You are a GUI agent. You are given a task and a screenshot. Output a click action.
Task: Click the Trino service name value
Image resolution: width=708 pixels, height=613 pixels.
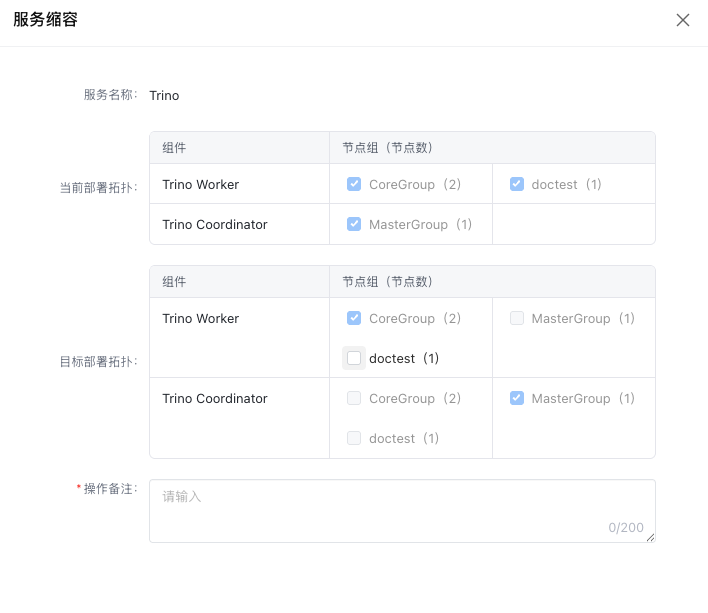164,96
